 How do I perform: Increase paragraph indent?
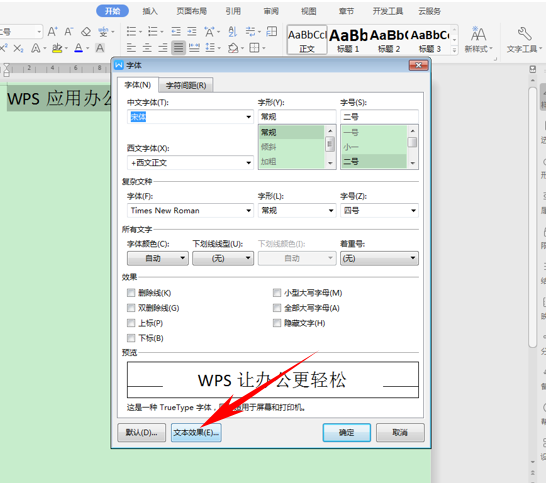[192, 32]
